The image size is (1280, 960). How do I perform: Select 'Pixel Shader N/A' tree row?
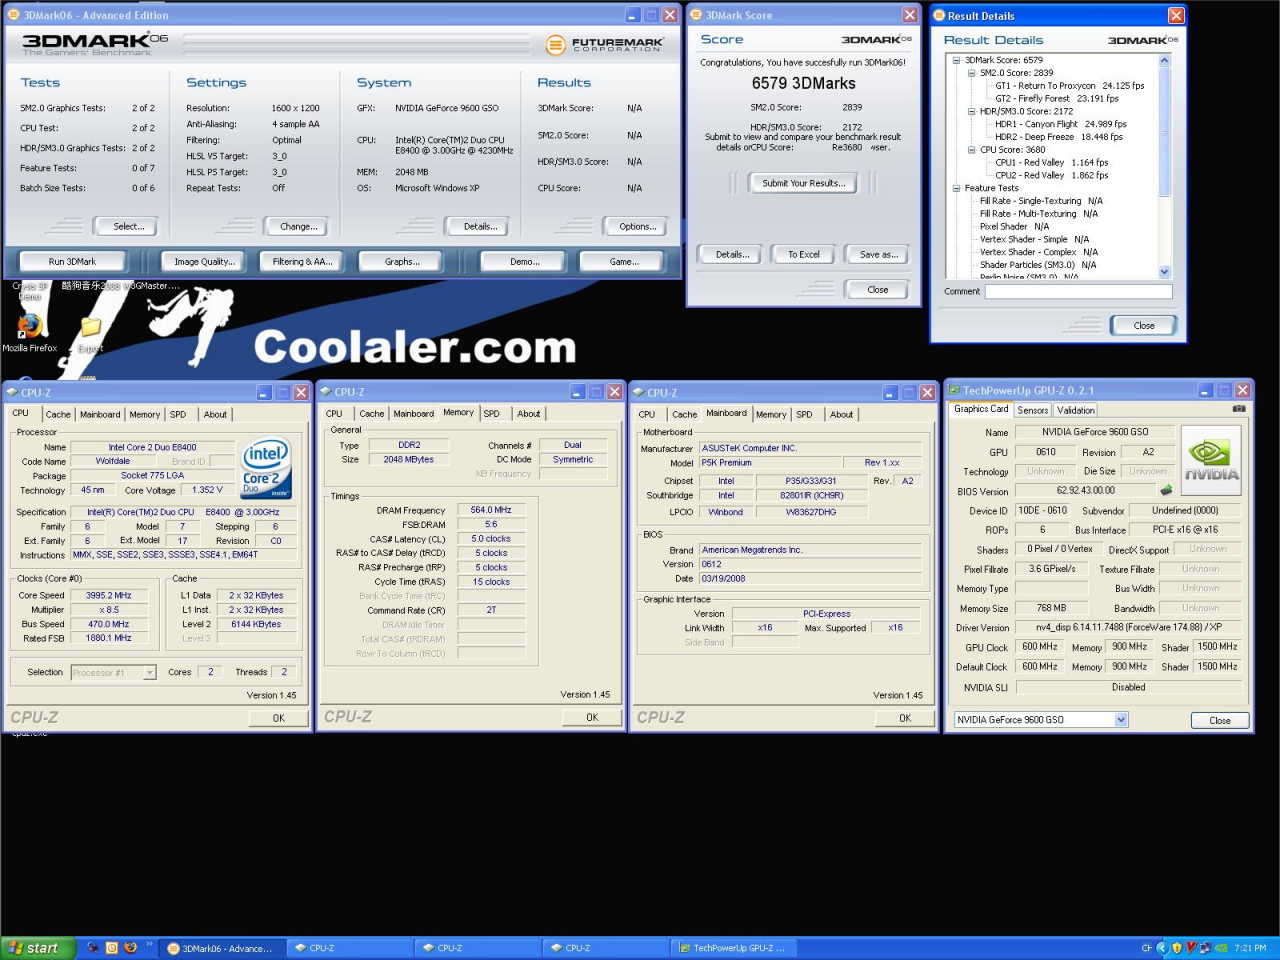pos(1014,227)
